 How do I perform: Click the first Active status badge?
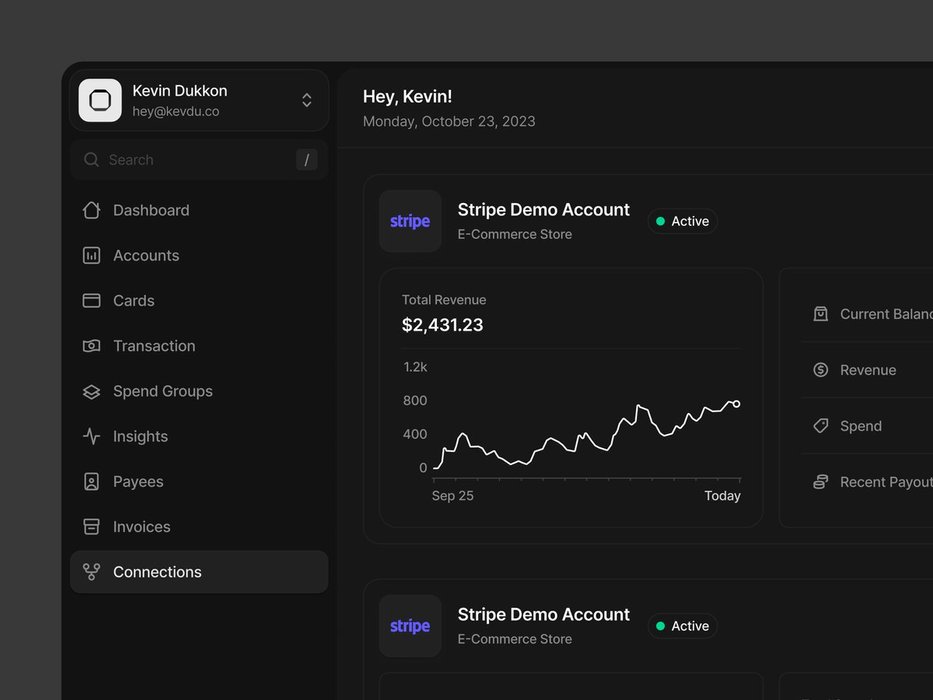tap(682, 221)
